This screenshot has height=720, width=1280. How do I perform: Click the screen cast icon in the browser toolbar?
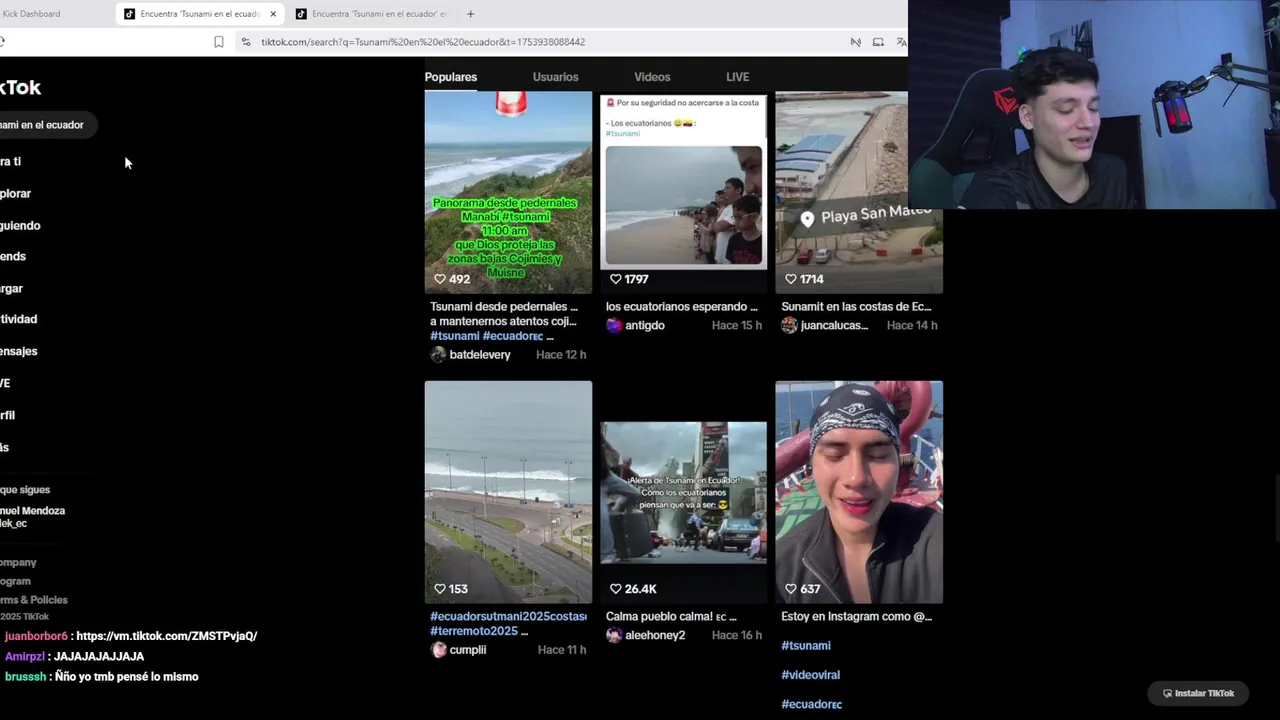pyautogui.click(x=878, y=42)
